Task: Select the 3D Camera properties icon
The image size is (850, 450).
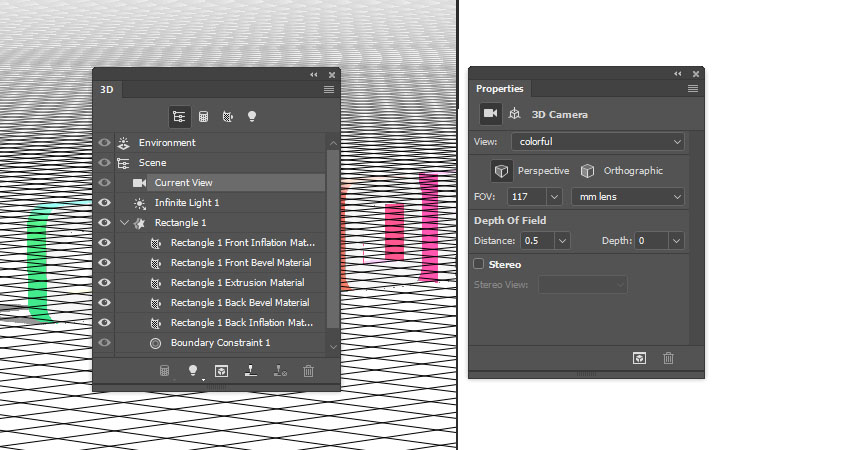Action: click(491, 113)
